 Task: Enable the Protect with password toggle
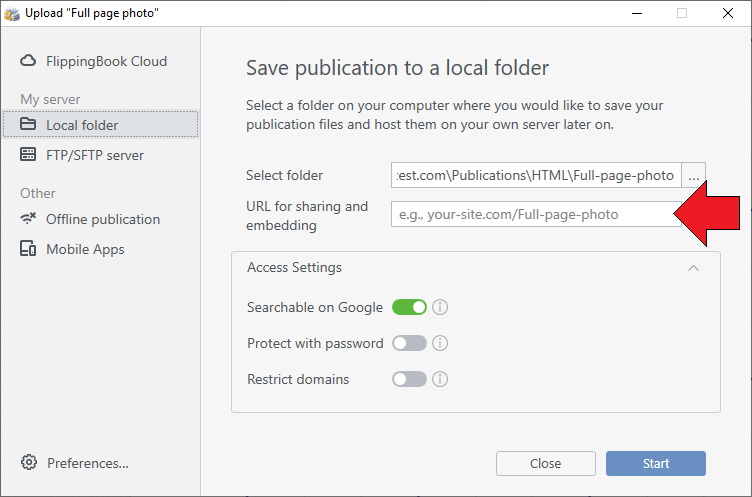[x=409, y=343]
